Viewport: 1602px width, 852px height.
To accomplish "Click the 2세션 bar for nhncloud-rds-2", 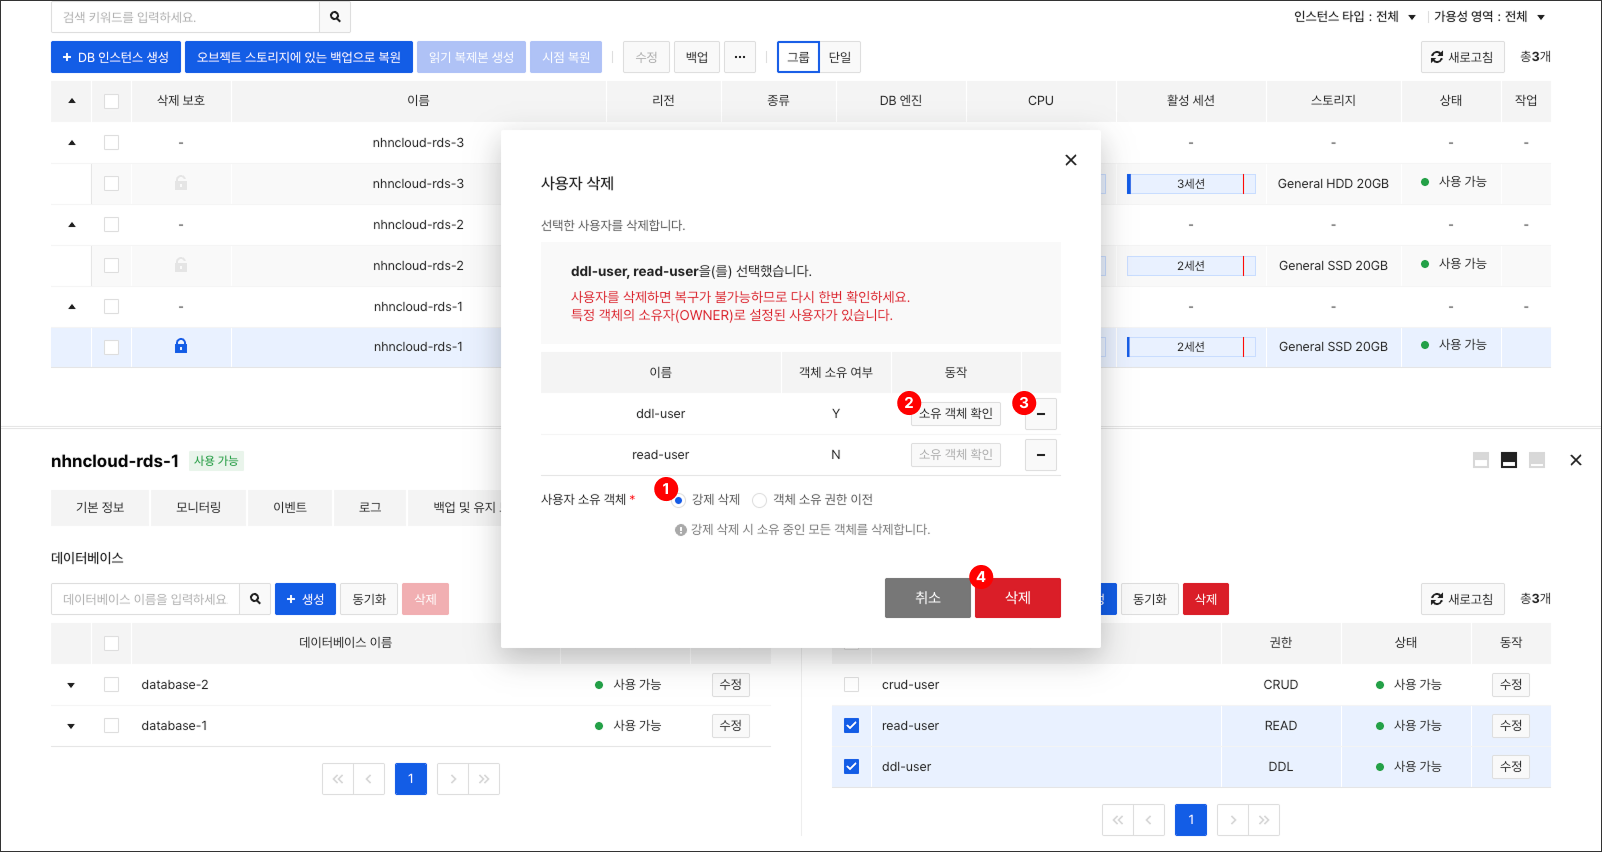I will (1191, 266).
